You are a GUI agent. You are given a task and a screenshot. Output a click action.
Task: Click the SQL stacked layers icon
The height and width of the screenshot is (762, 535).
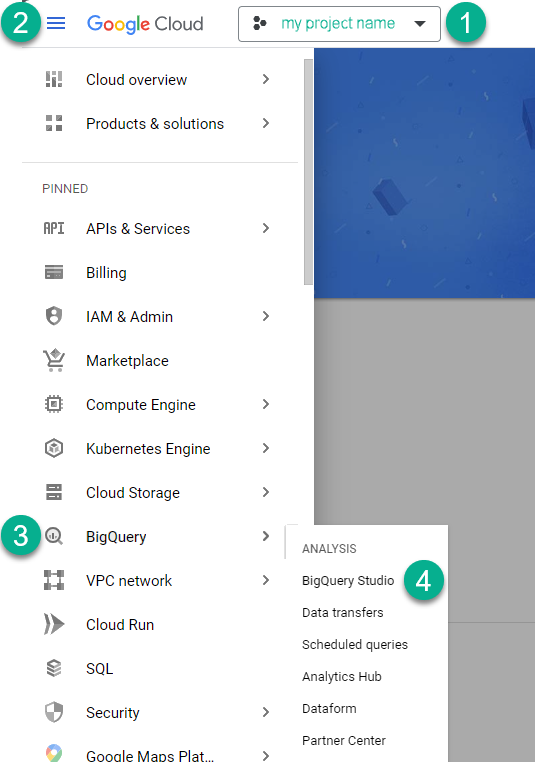pos(54,668)
